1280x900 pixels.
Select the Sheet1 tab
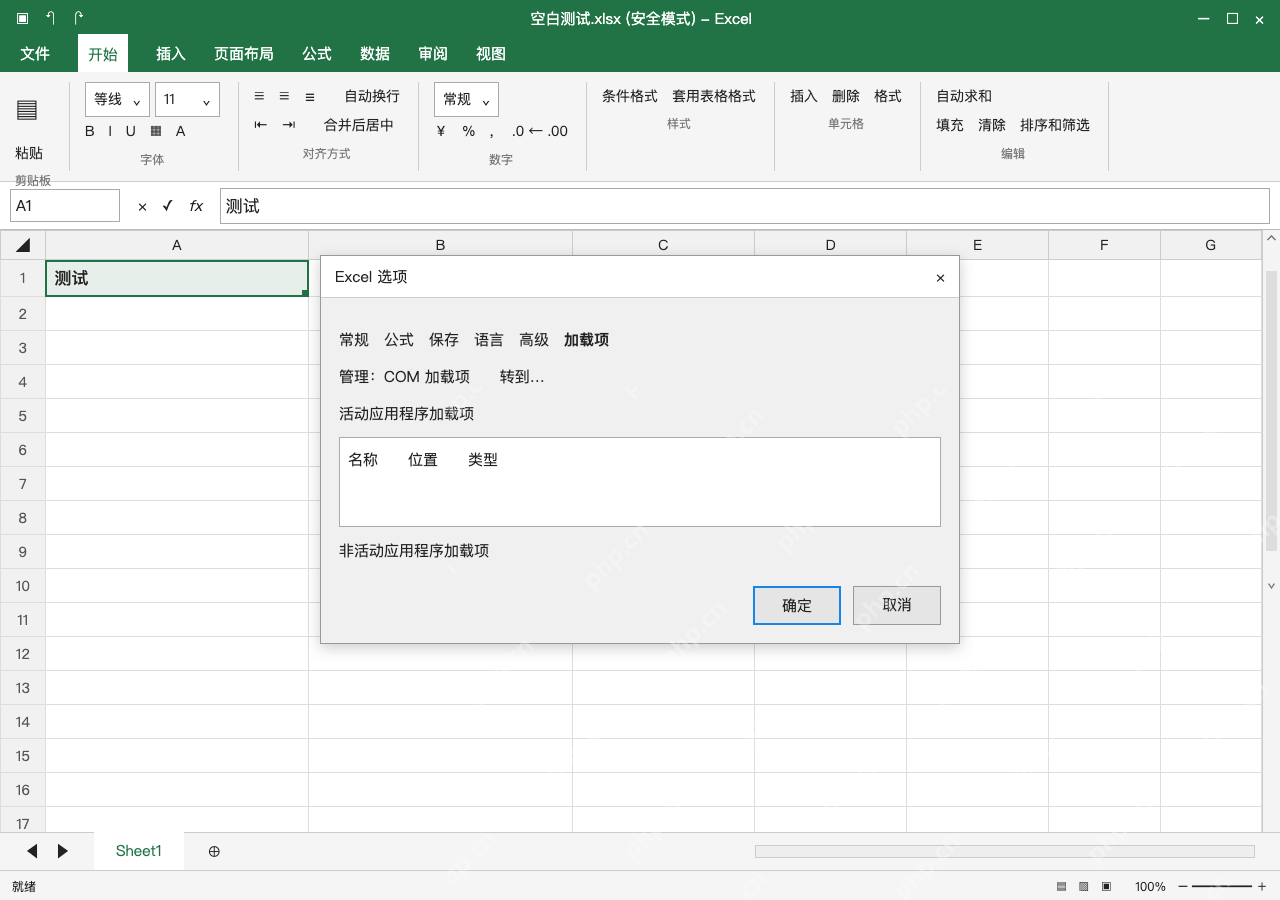point(138,851)
